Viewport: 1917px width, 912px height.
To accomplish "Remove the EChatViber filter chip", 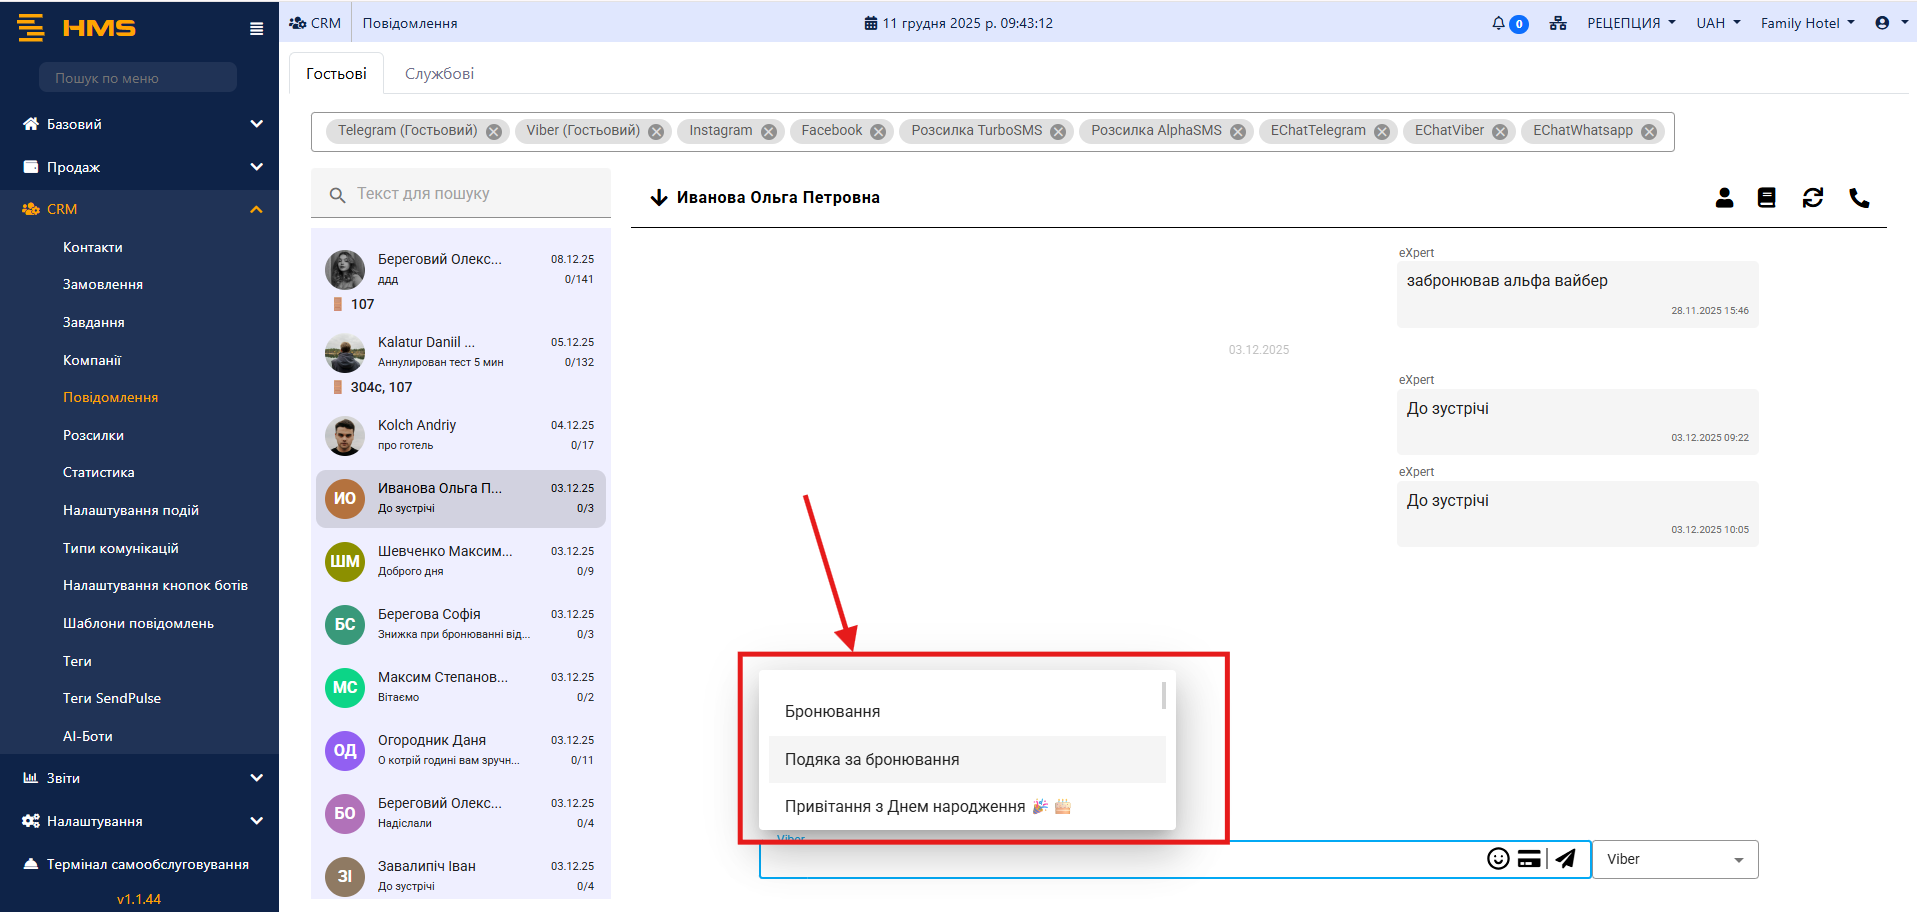I will [x=1500, y=132].
